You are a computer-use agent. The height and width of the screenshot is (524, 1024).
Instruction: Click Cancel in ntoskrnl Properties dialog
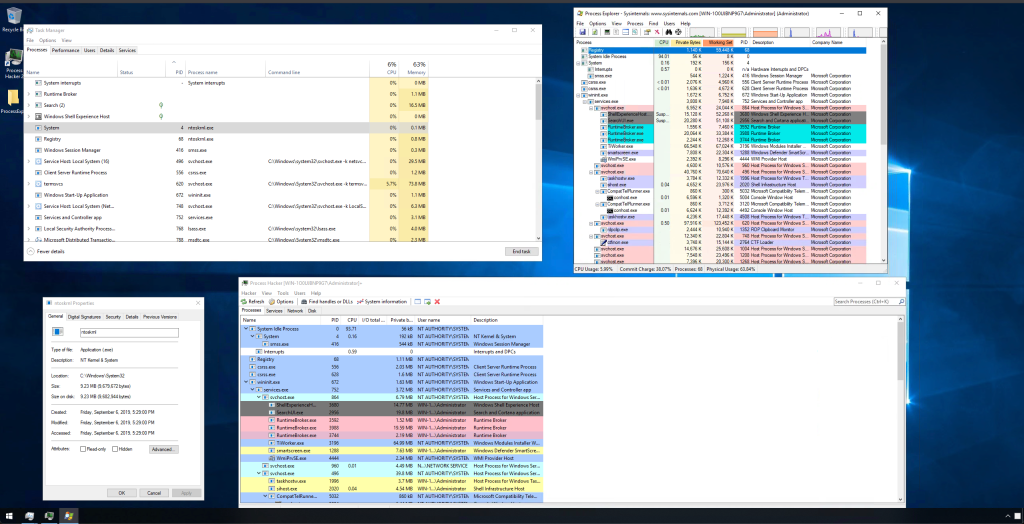(x=153, y=493)
